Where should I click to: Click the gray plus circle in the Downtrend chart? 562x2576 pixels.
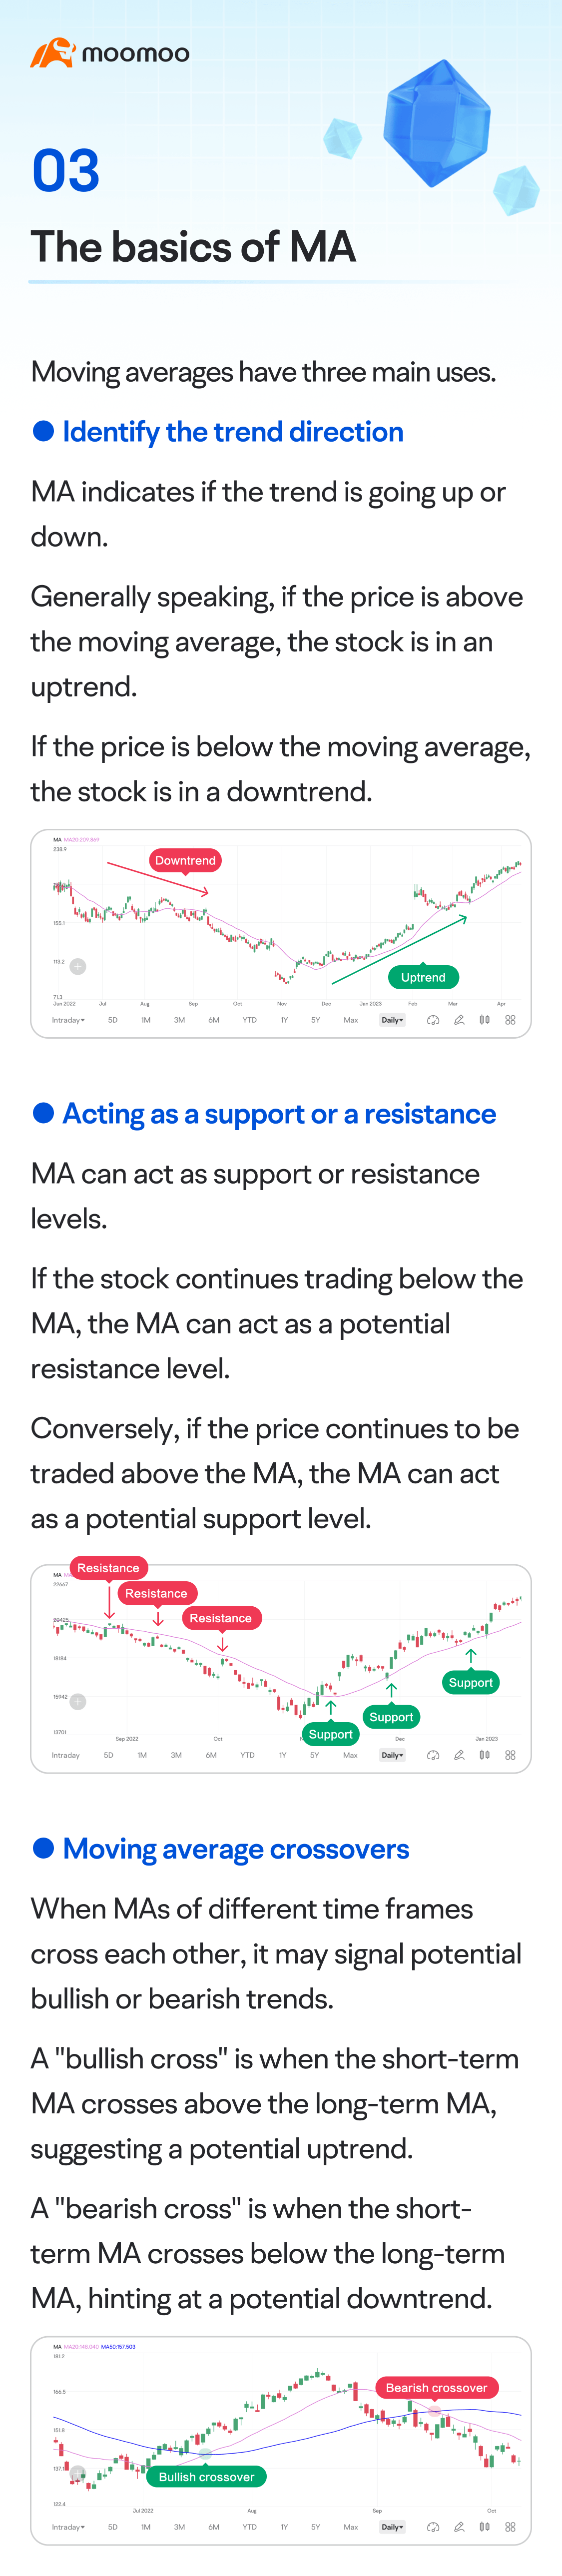pyautogui.click(x=78, y=966)
